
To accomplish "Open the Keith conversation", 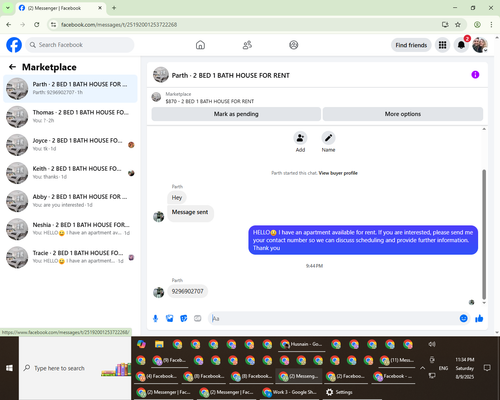I will (x=70, y=173).
